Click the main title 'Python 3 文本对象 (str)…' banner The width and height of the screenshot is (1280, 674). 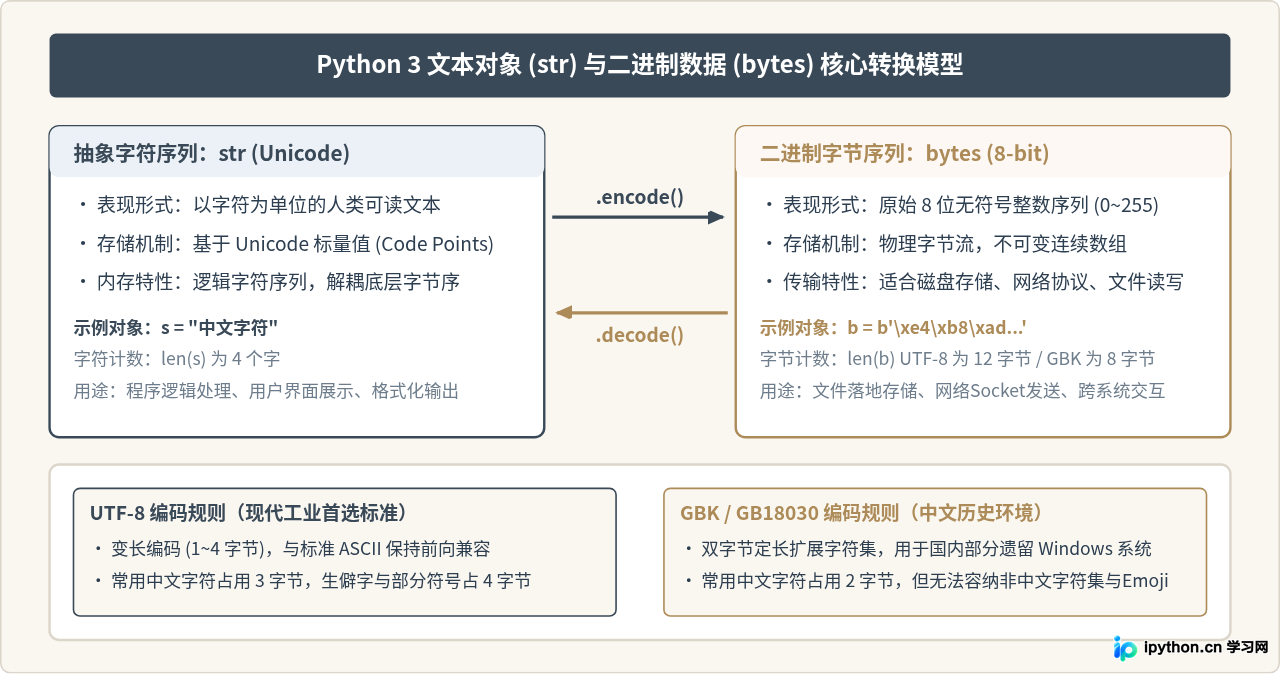pyautogui.click(x=640, y=65)
